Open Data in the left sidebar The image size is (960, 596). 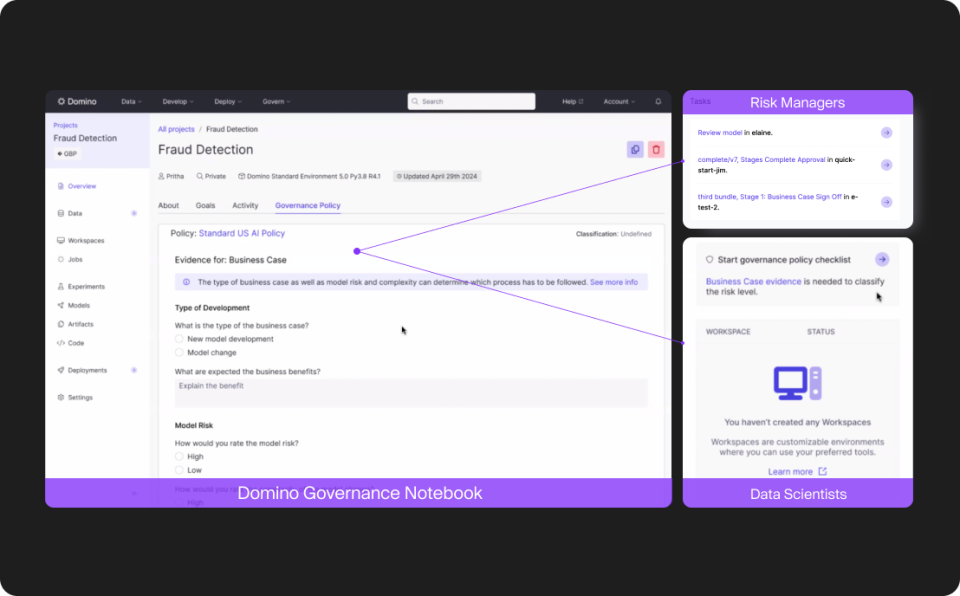70,214
